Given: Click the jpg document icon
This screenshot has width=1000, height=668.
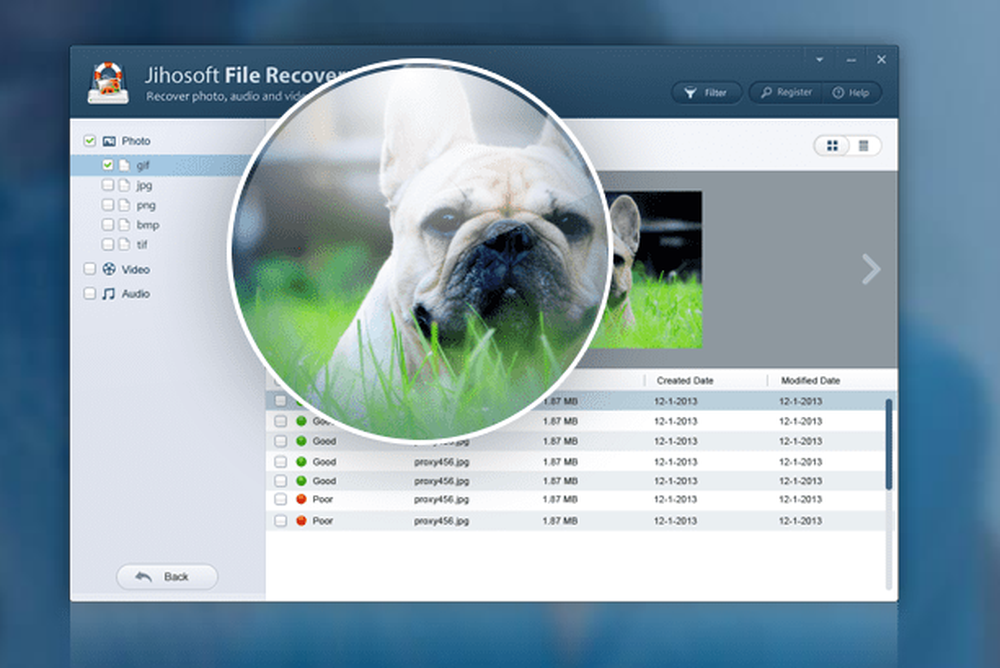Looking at the screenshot, I should coord(124,185).
